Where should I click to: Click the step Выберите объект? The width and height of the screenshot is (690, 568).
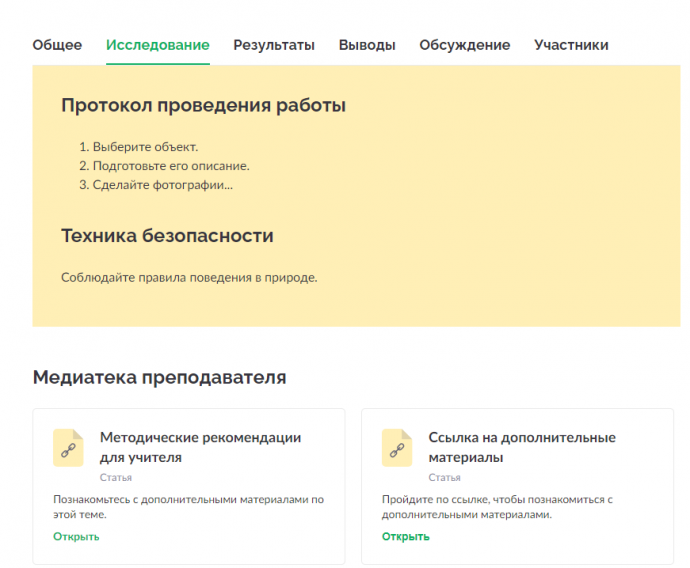(x=139, y=147)
